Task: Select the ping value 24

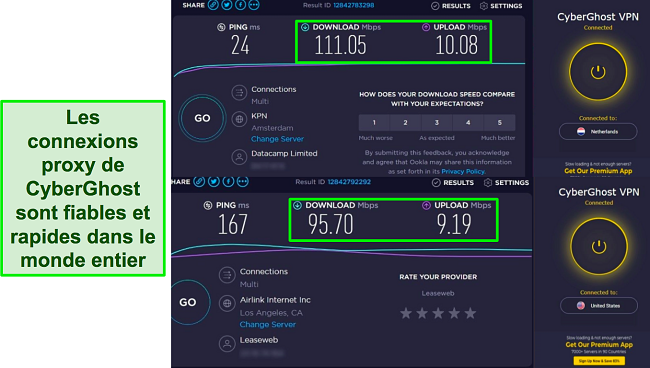Action: [x=240, y=45]
